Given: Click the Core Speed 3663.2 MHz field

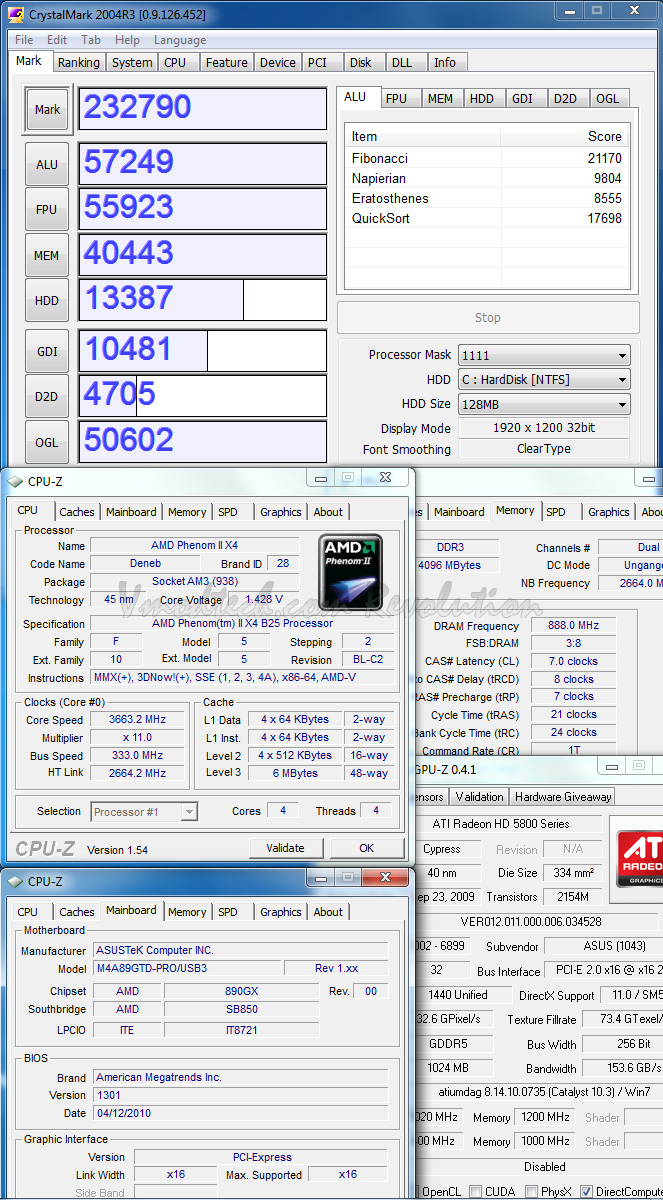Looking at the screenshot, I should 138,720.
